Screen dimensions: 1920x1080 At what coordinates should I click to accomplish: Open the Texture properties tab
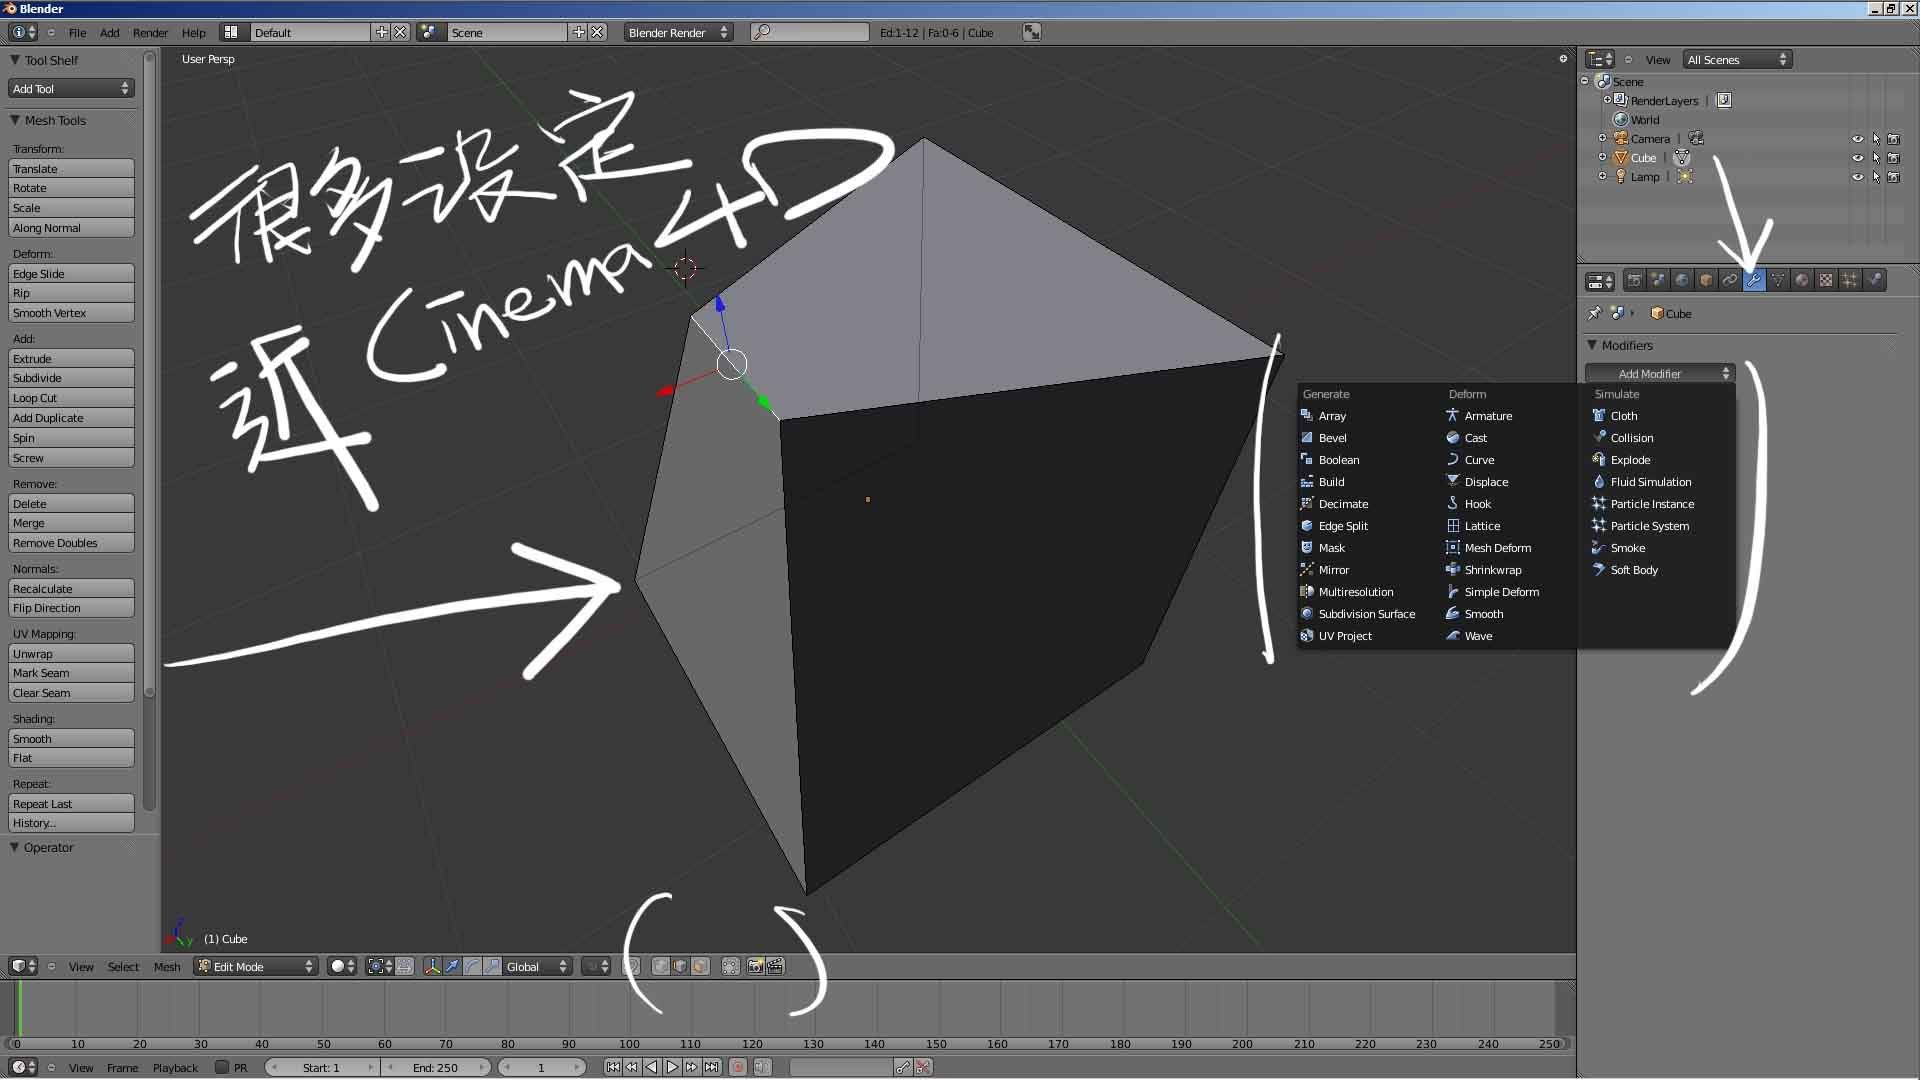pyautogui.click(x=1826, y=281)
